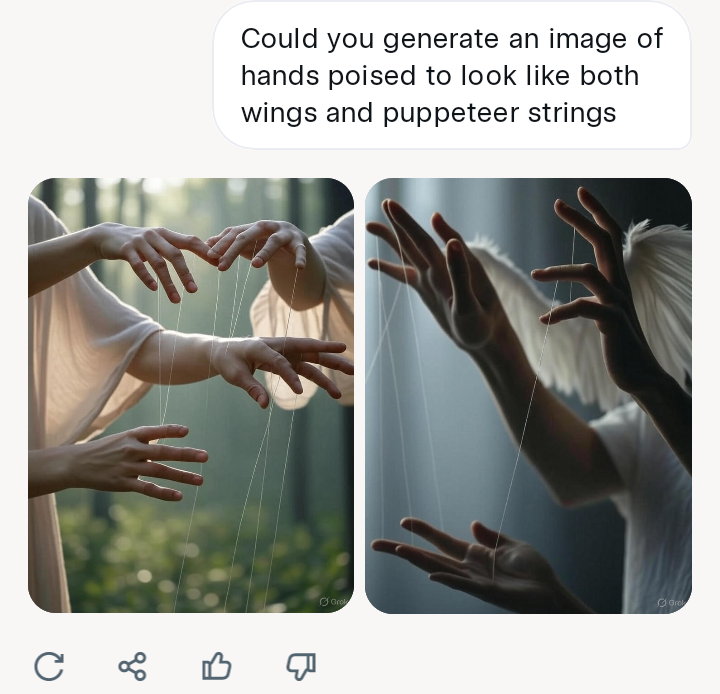The width and height of the screenshot is (720, 694).
Task: Click the word "strings" in the prompt
Action: pos(572,113)
